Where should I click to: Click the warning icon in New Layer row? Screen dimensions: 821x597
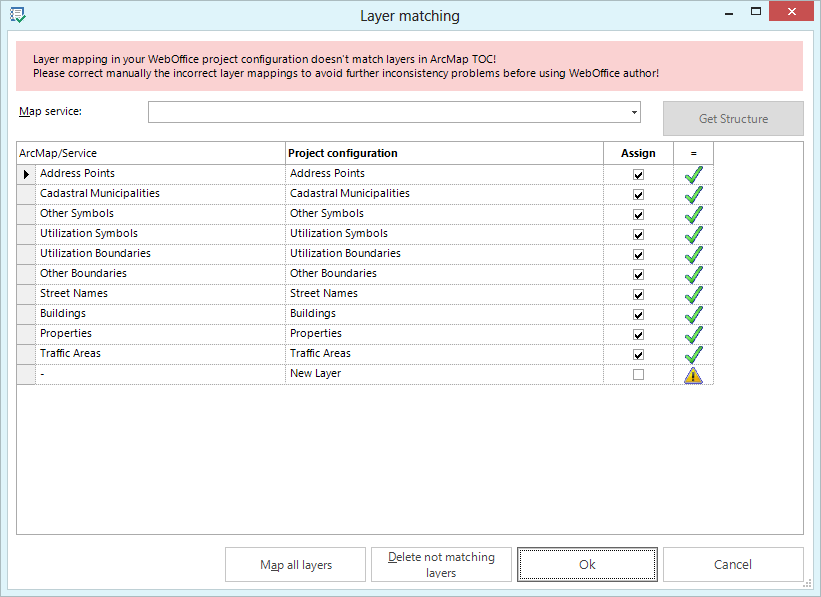[x=693, y=375]
